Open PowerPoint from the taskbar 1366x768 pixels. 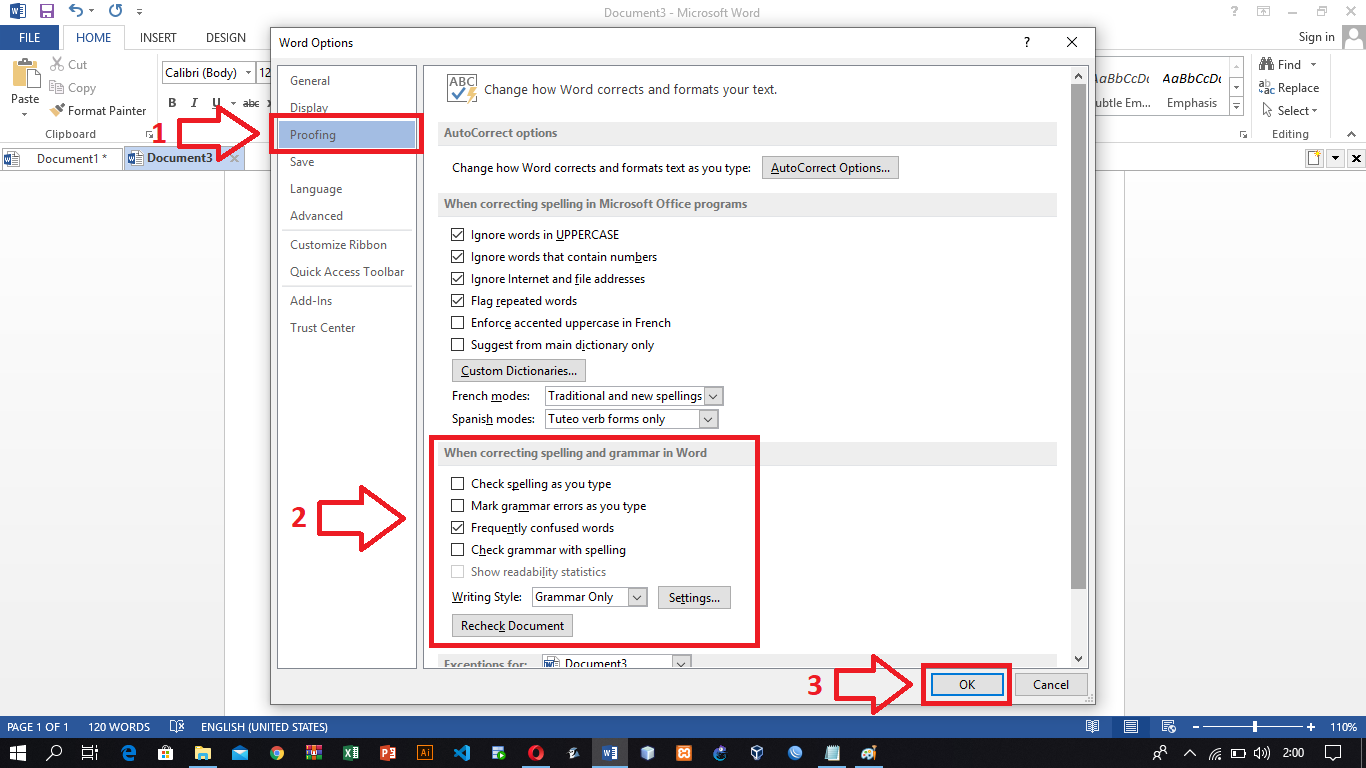point(388,753)
